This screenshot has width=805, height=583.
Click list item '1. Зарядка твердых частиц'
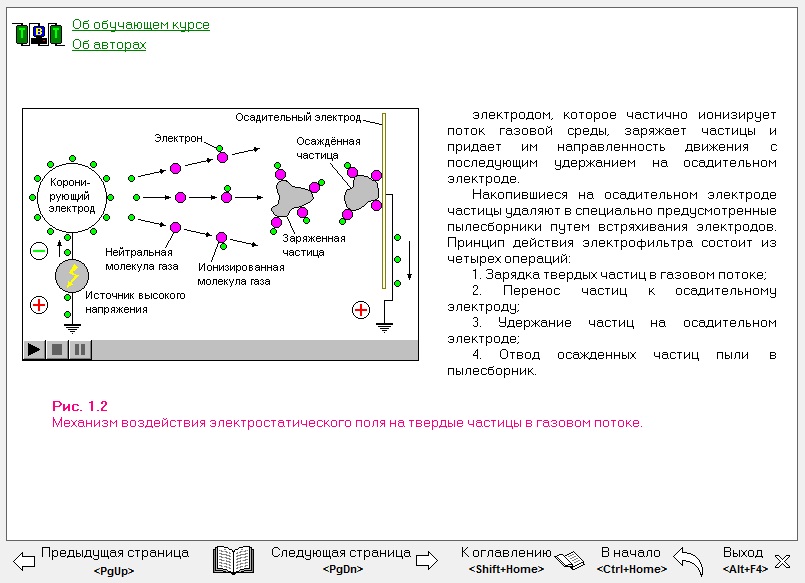point(619,275)
